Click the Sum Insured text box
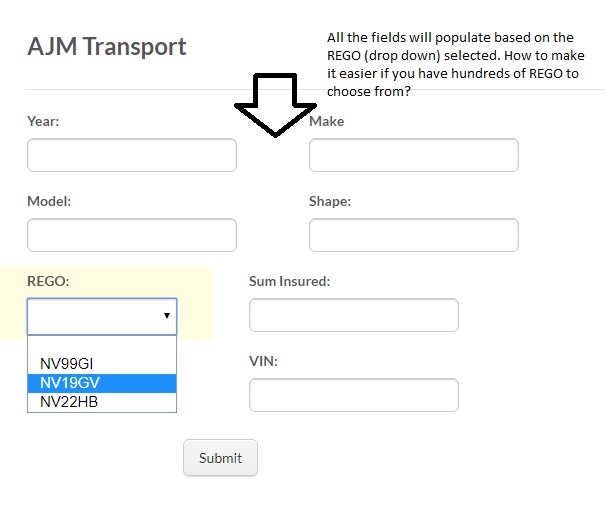 coord(353,315)
